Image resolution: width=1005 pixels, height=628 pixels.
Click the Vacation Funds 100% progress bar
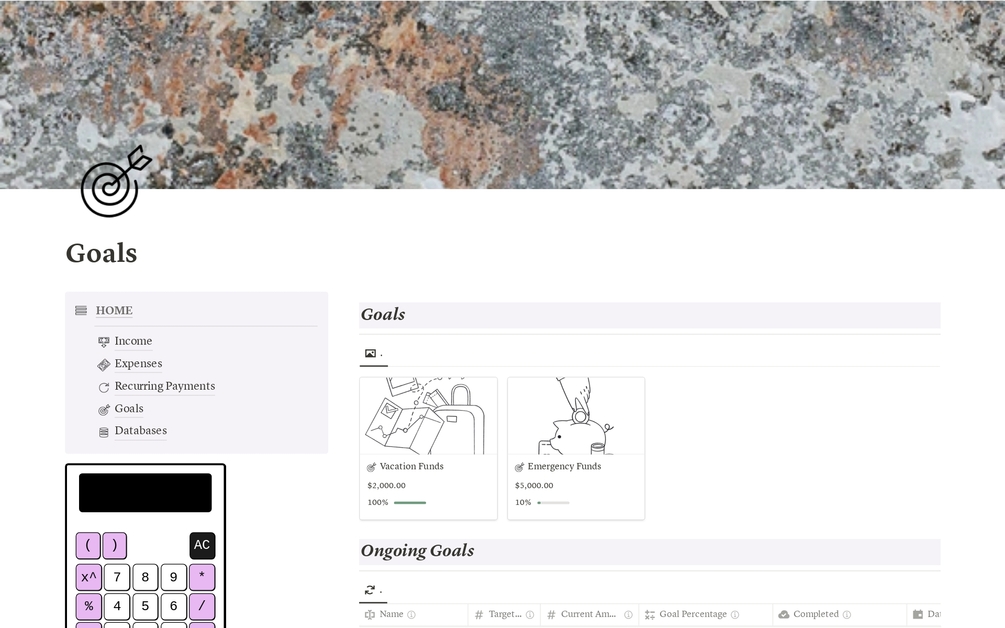[x=410, y=503]
